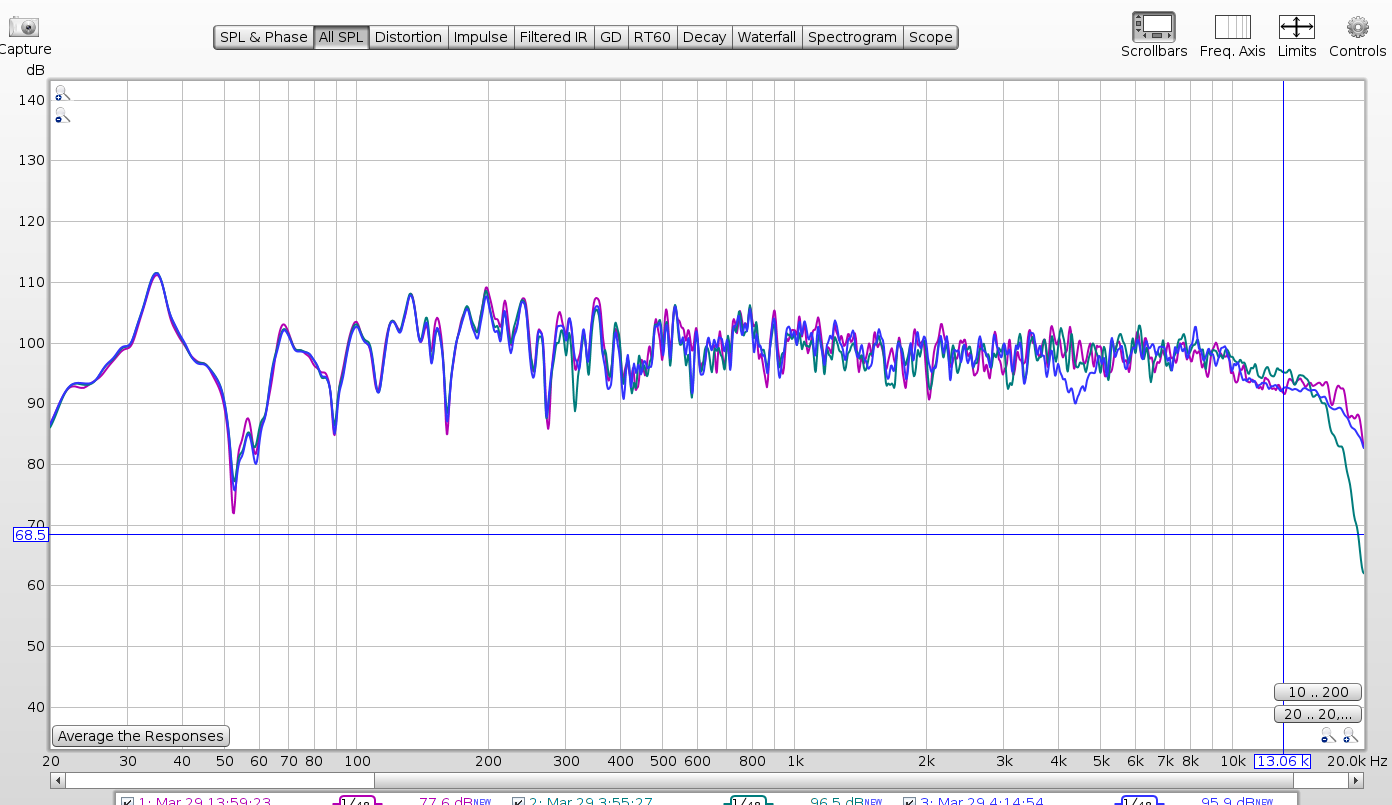The image size is (1392, 805).
Task: Click the 13.06 k cursor frequency label
Action: point(1283,762)
